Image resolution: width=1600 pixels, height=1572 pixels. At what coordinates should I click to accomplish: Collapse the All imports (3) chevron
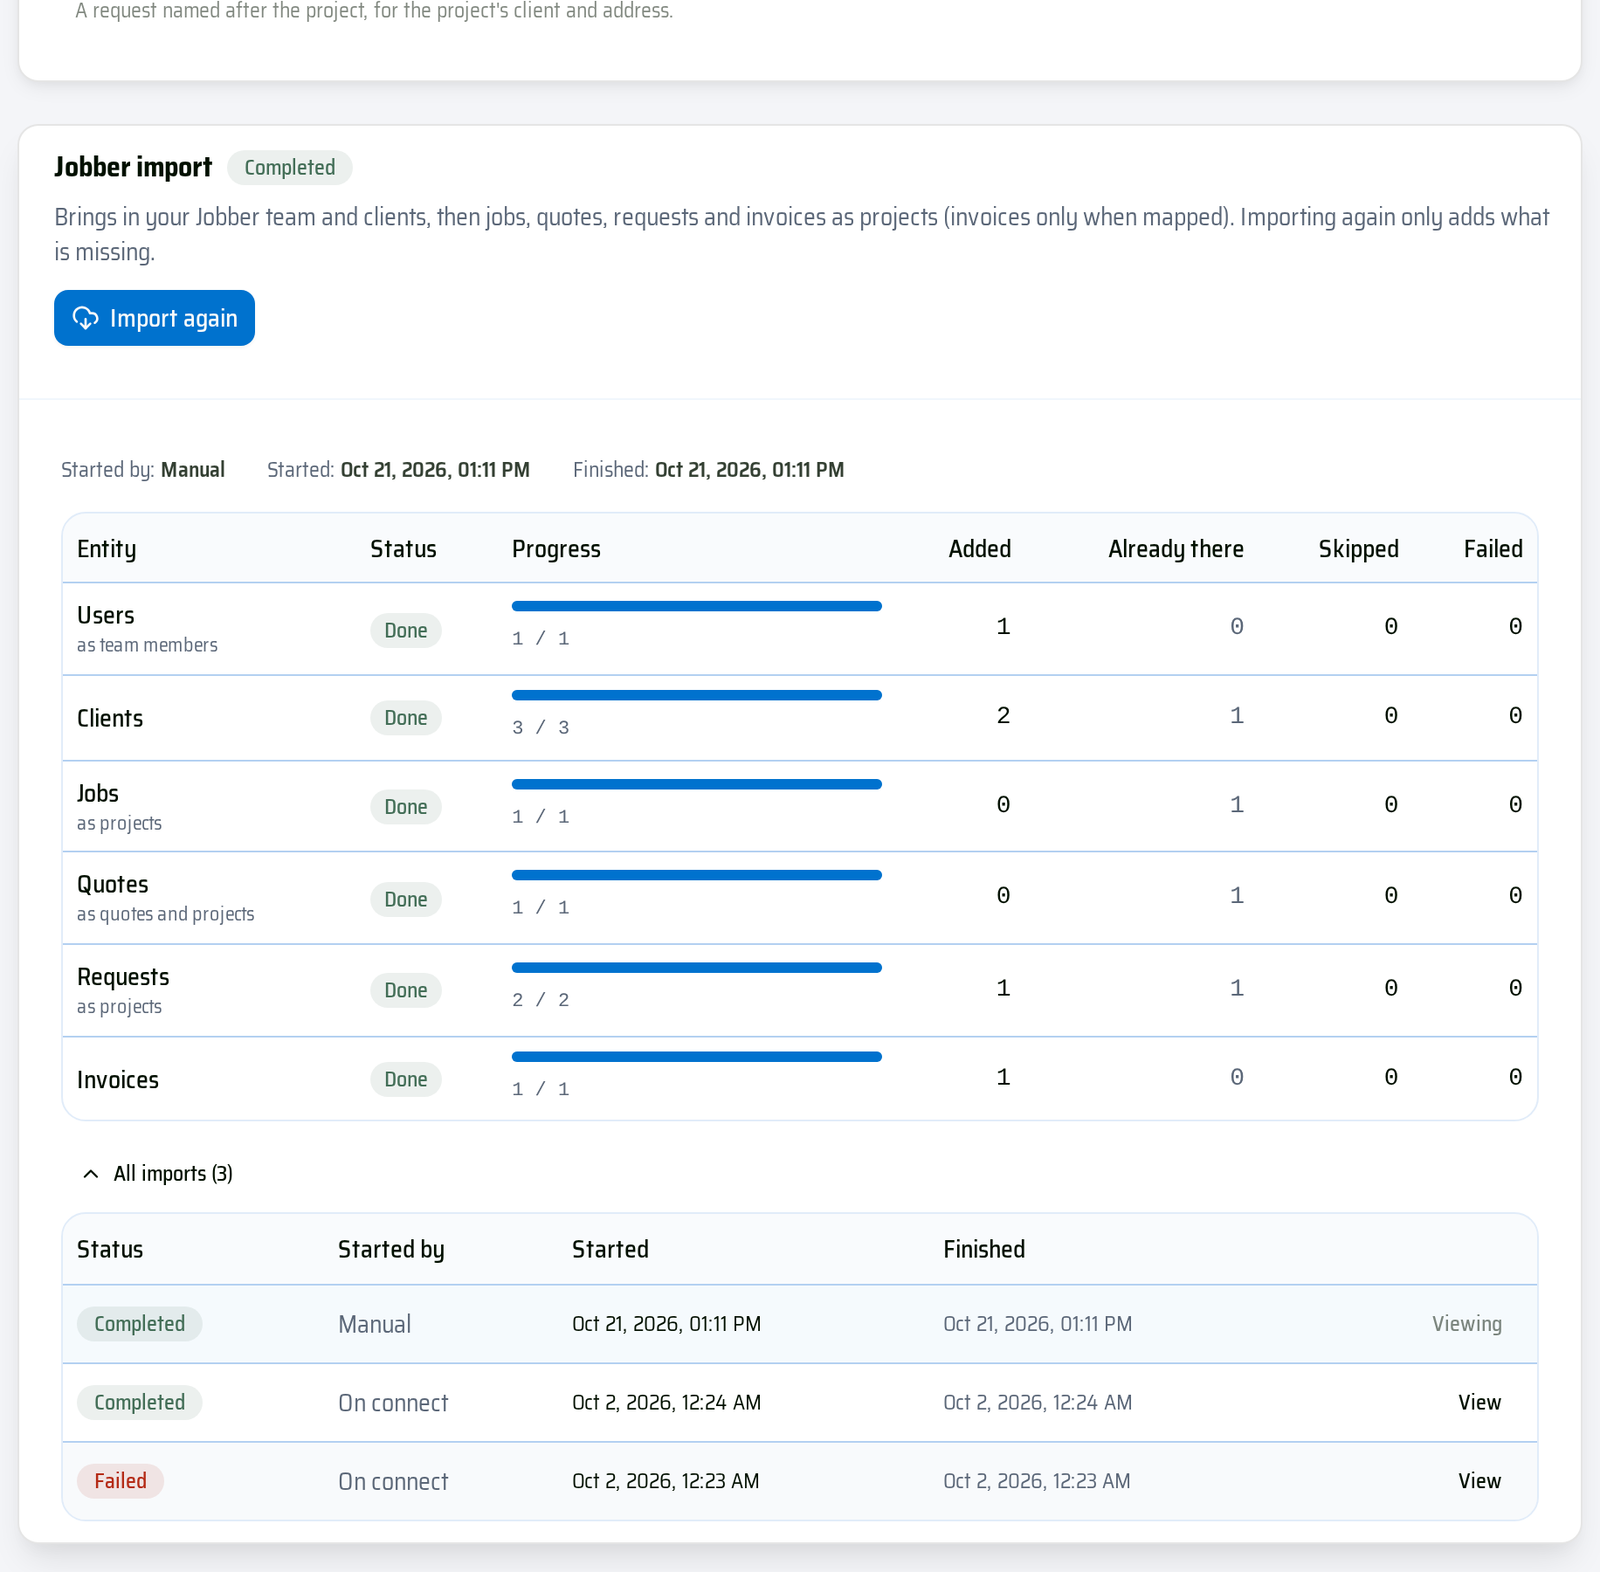pos(91,1174)
